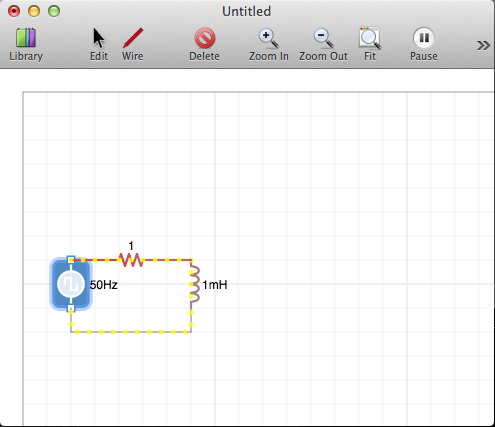Image resolution: width=495 pixels, height=427 pixels.
Task: Click the bottom wire of the circuit
Action: click(131, 332)
